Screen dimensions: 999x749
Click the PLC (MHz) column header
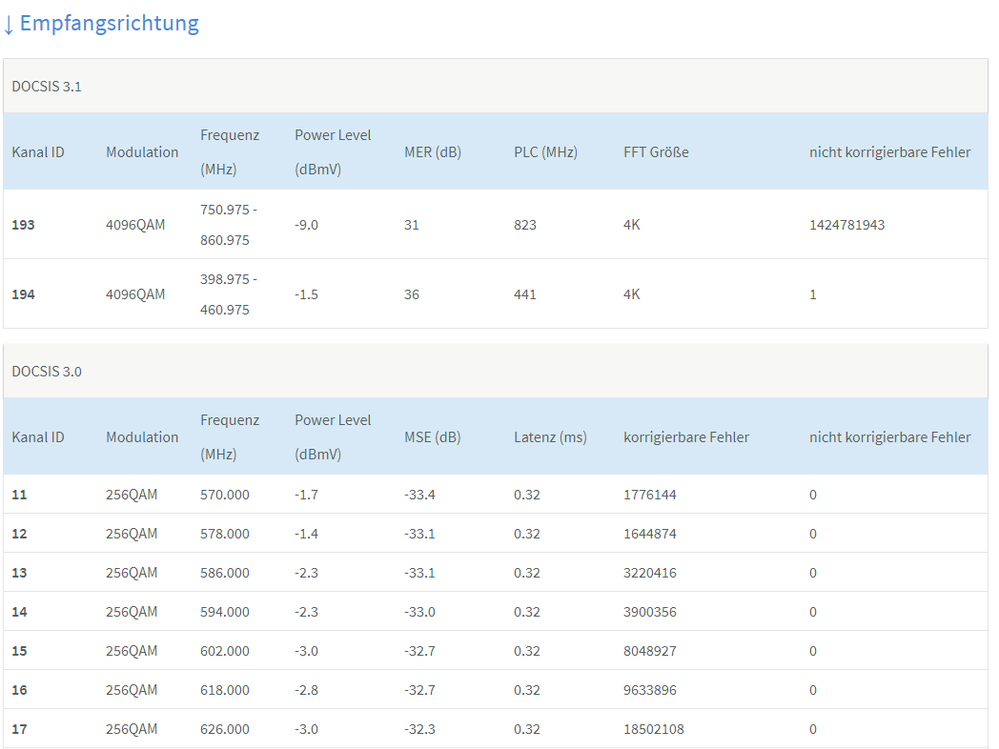[545, 152]
